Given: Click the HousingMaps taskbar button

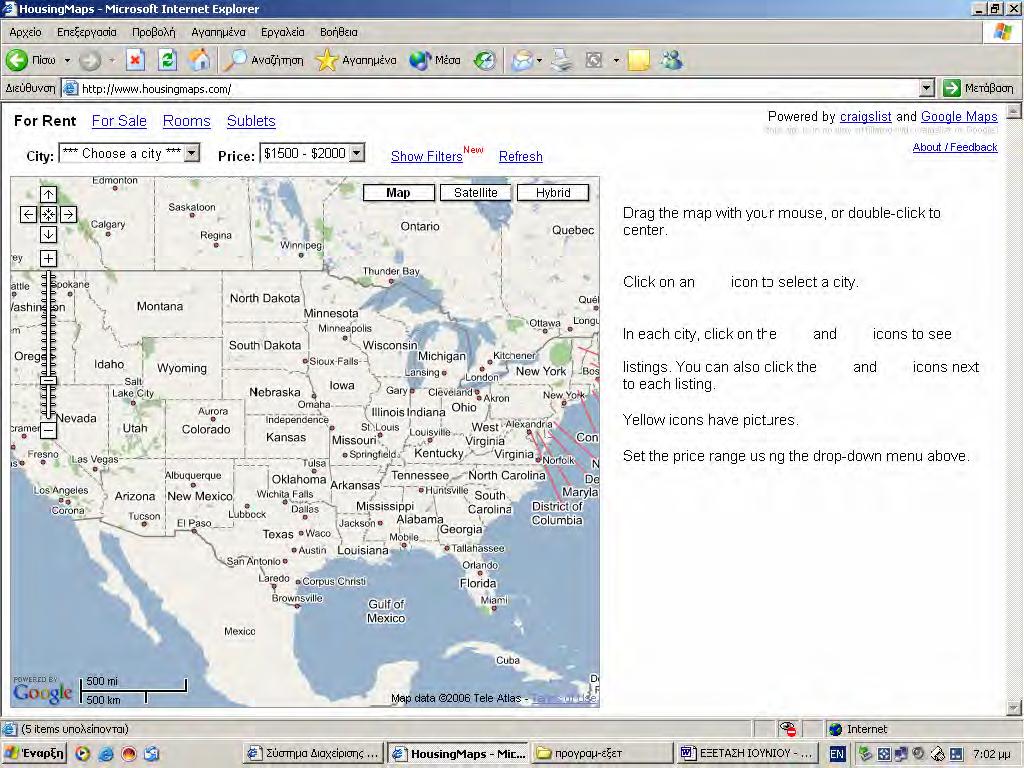Looking at the screenshot, I should point(458,754).
